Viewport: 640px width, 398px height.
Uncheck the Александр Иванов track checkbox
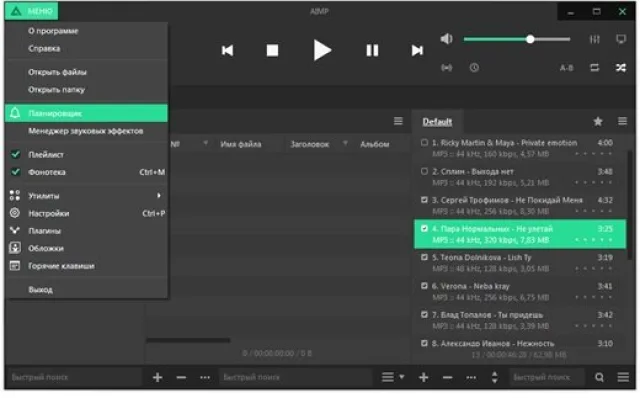point(424,343)
